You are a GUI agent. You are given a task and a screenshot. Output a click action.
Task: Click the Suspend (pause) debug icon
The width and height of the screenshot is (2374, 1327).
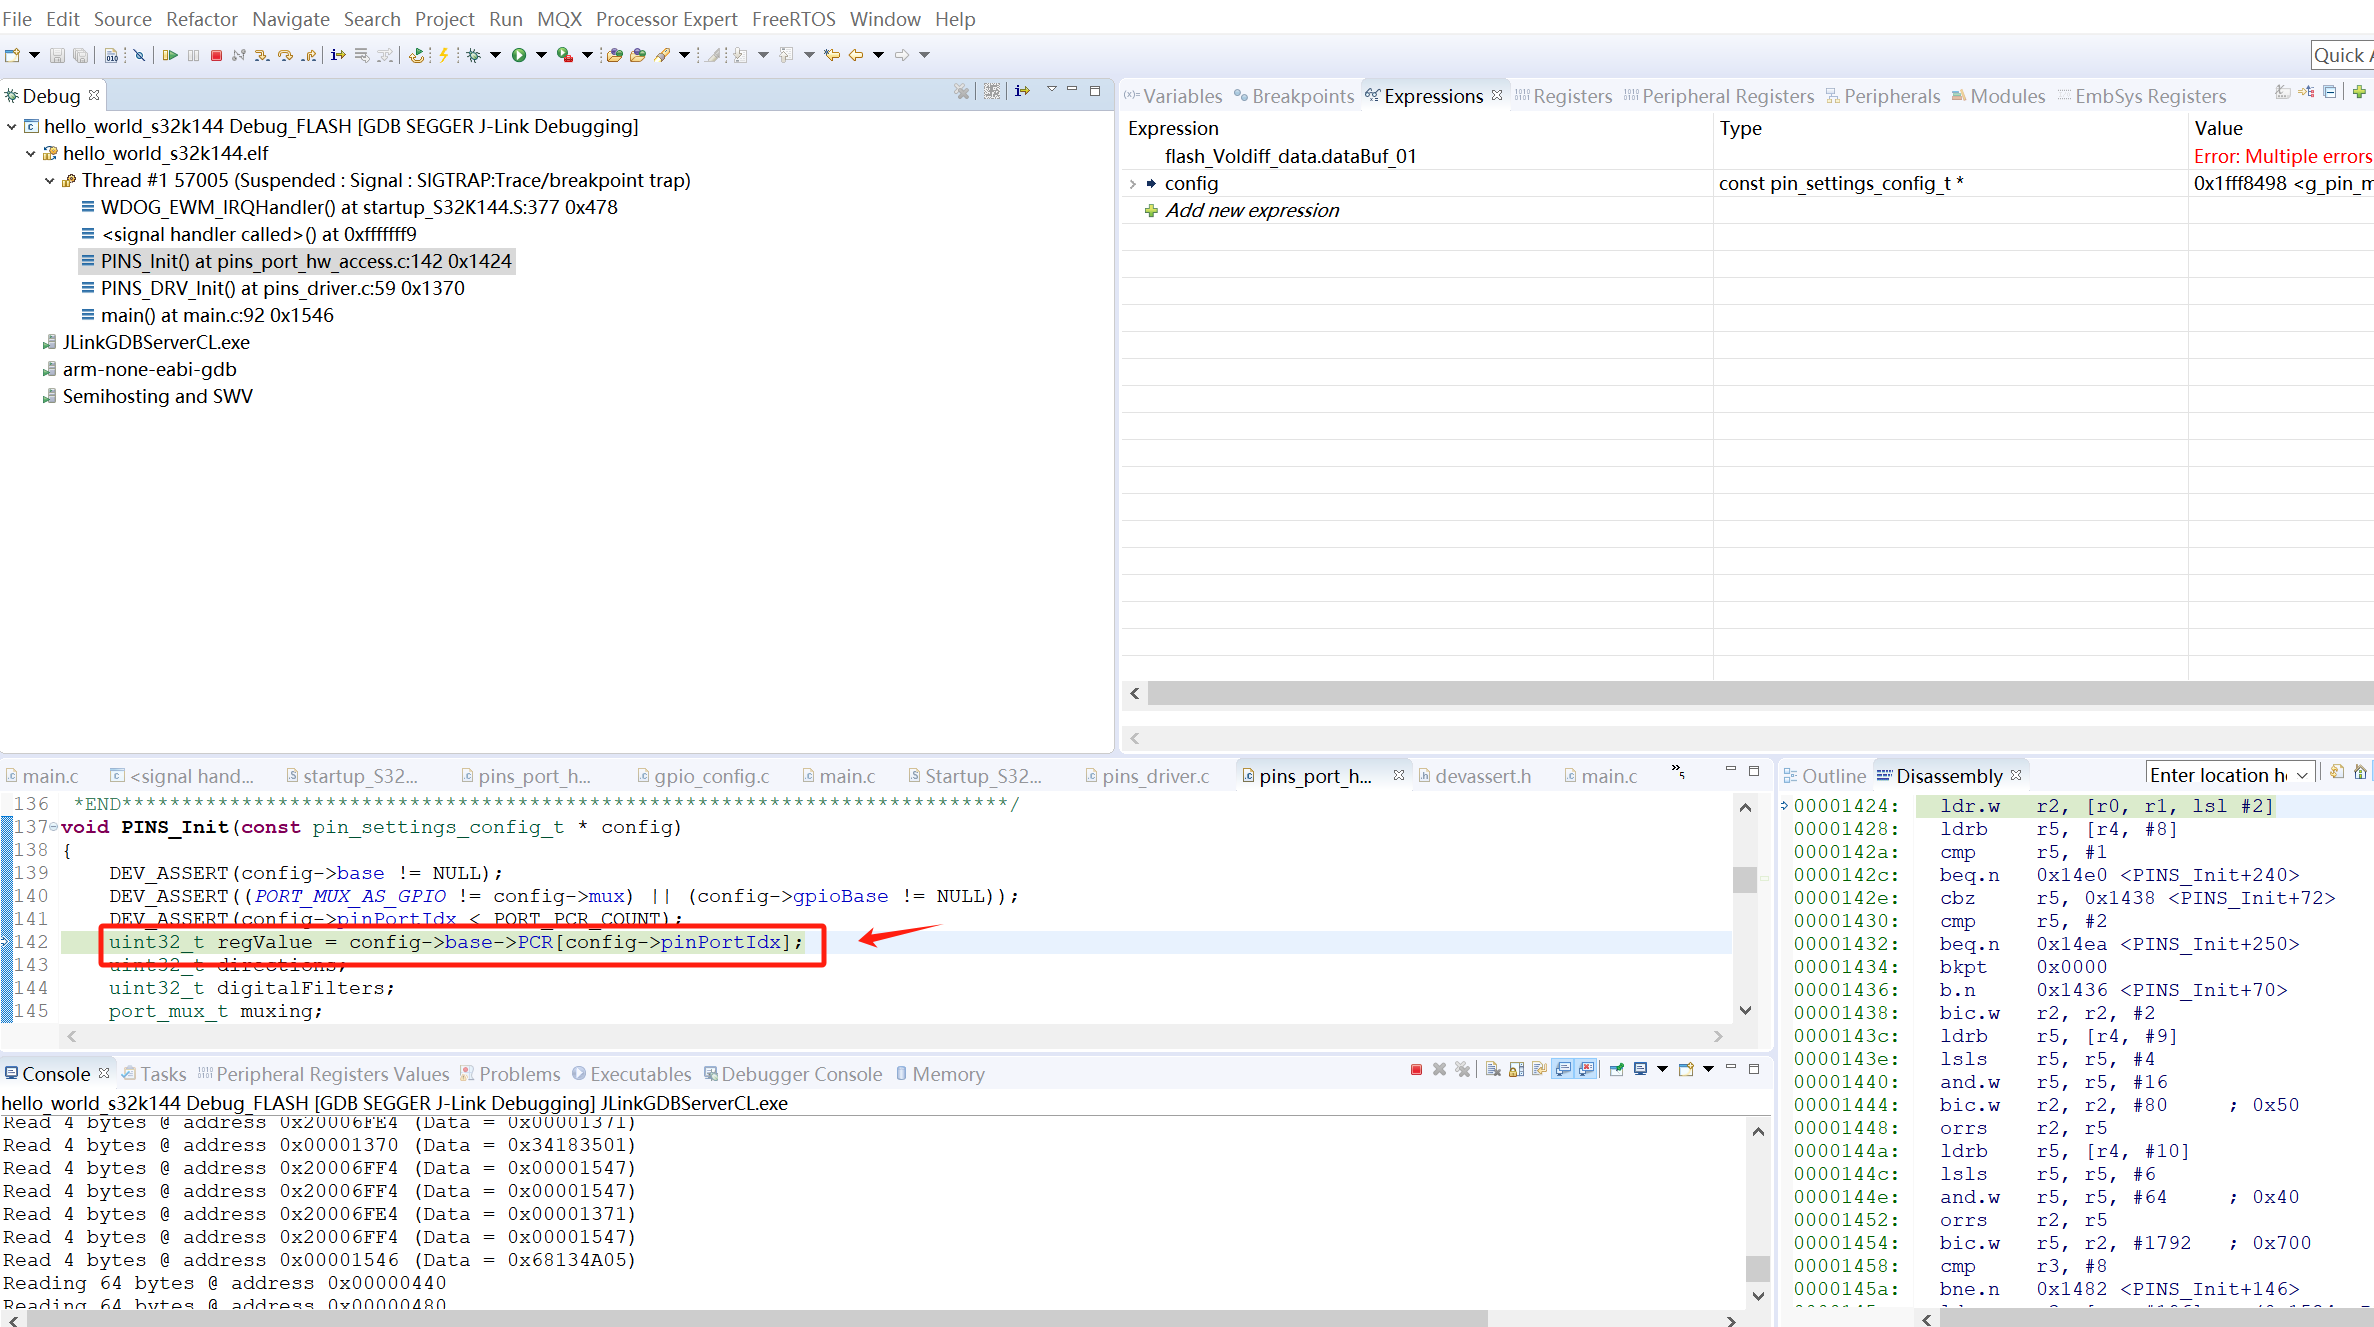pyautogui.click(x=193, y=55)
